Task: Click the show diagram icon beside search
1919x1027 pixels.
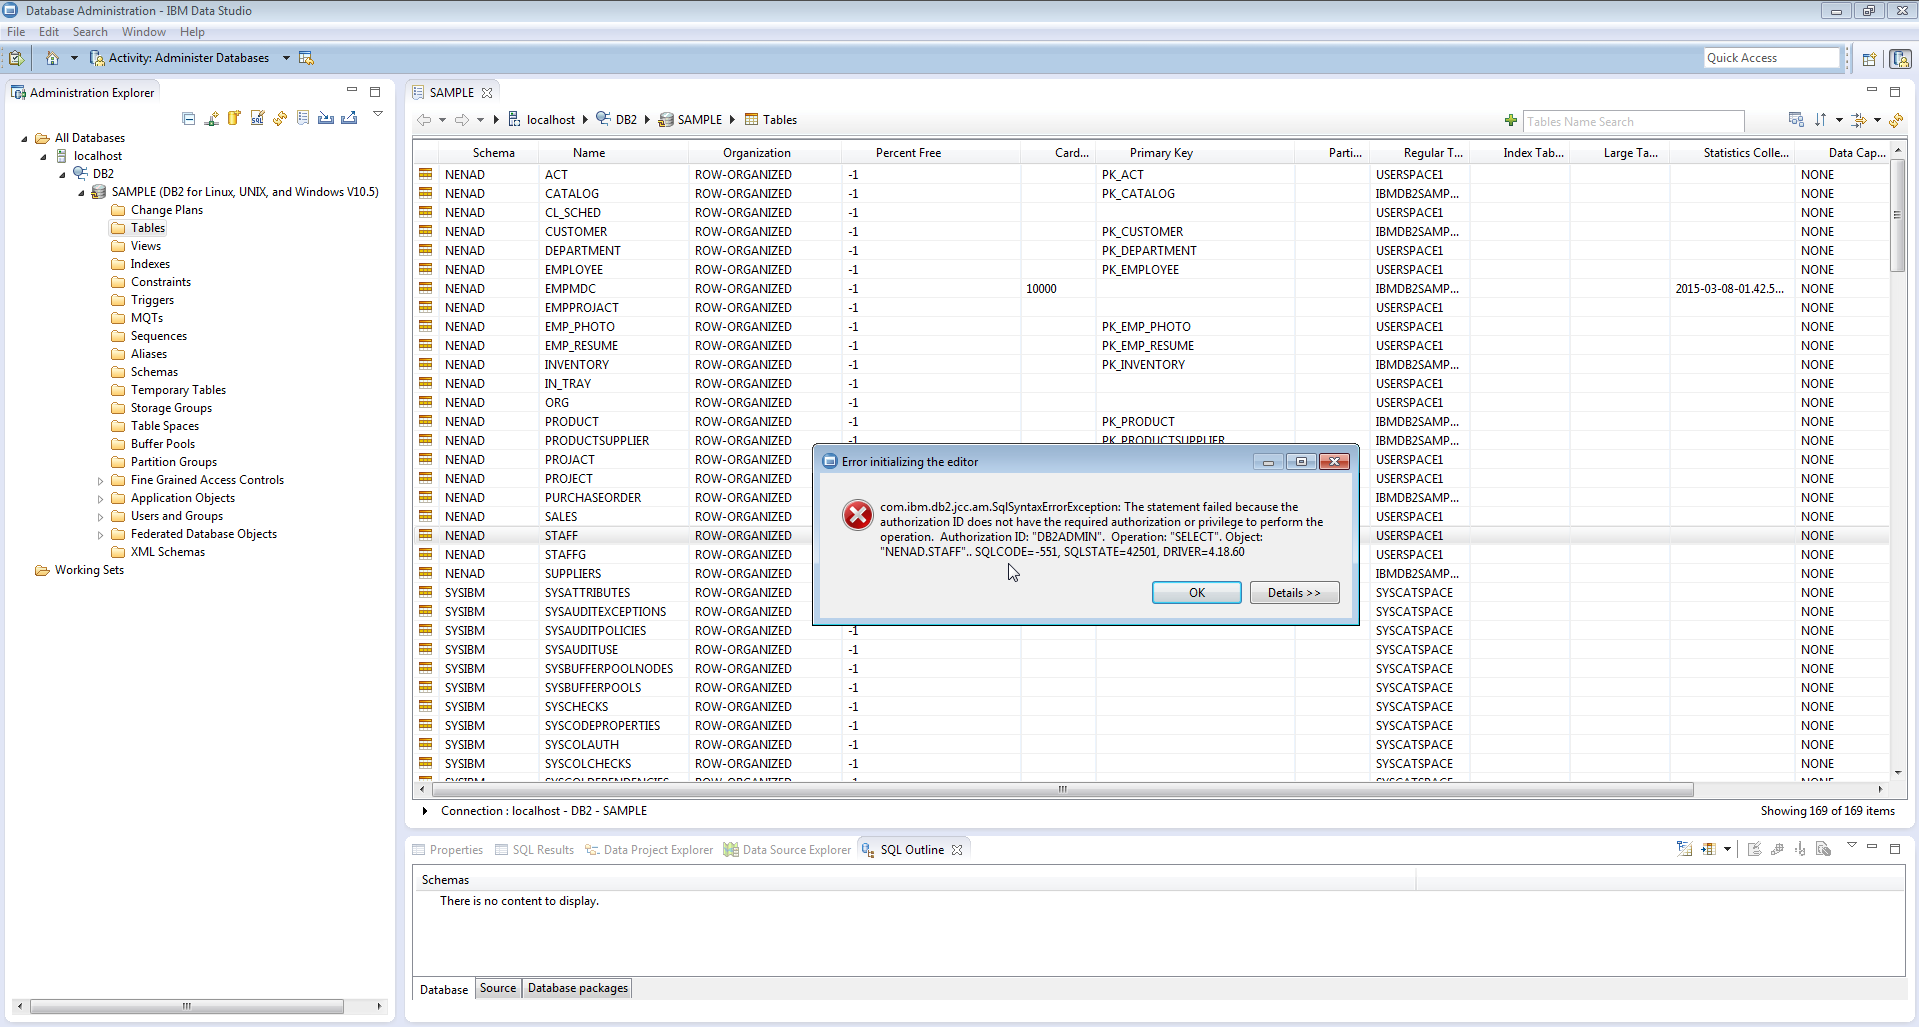Action: click(1796, 120)
